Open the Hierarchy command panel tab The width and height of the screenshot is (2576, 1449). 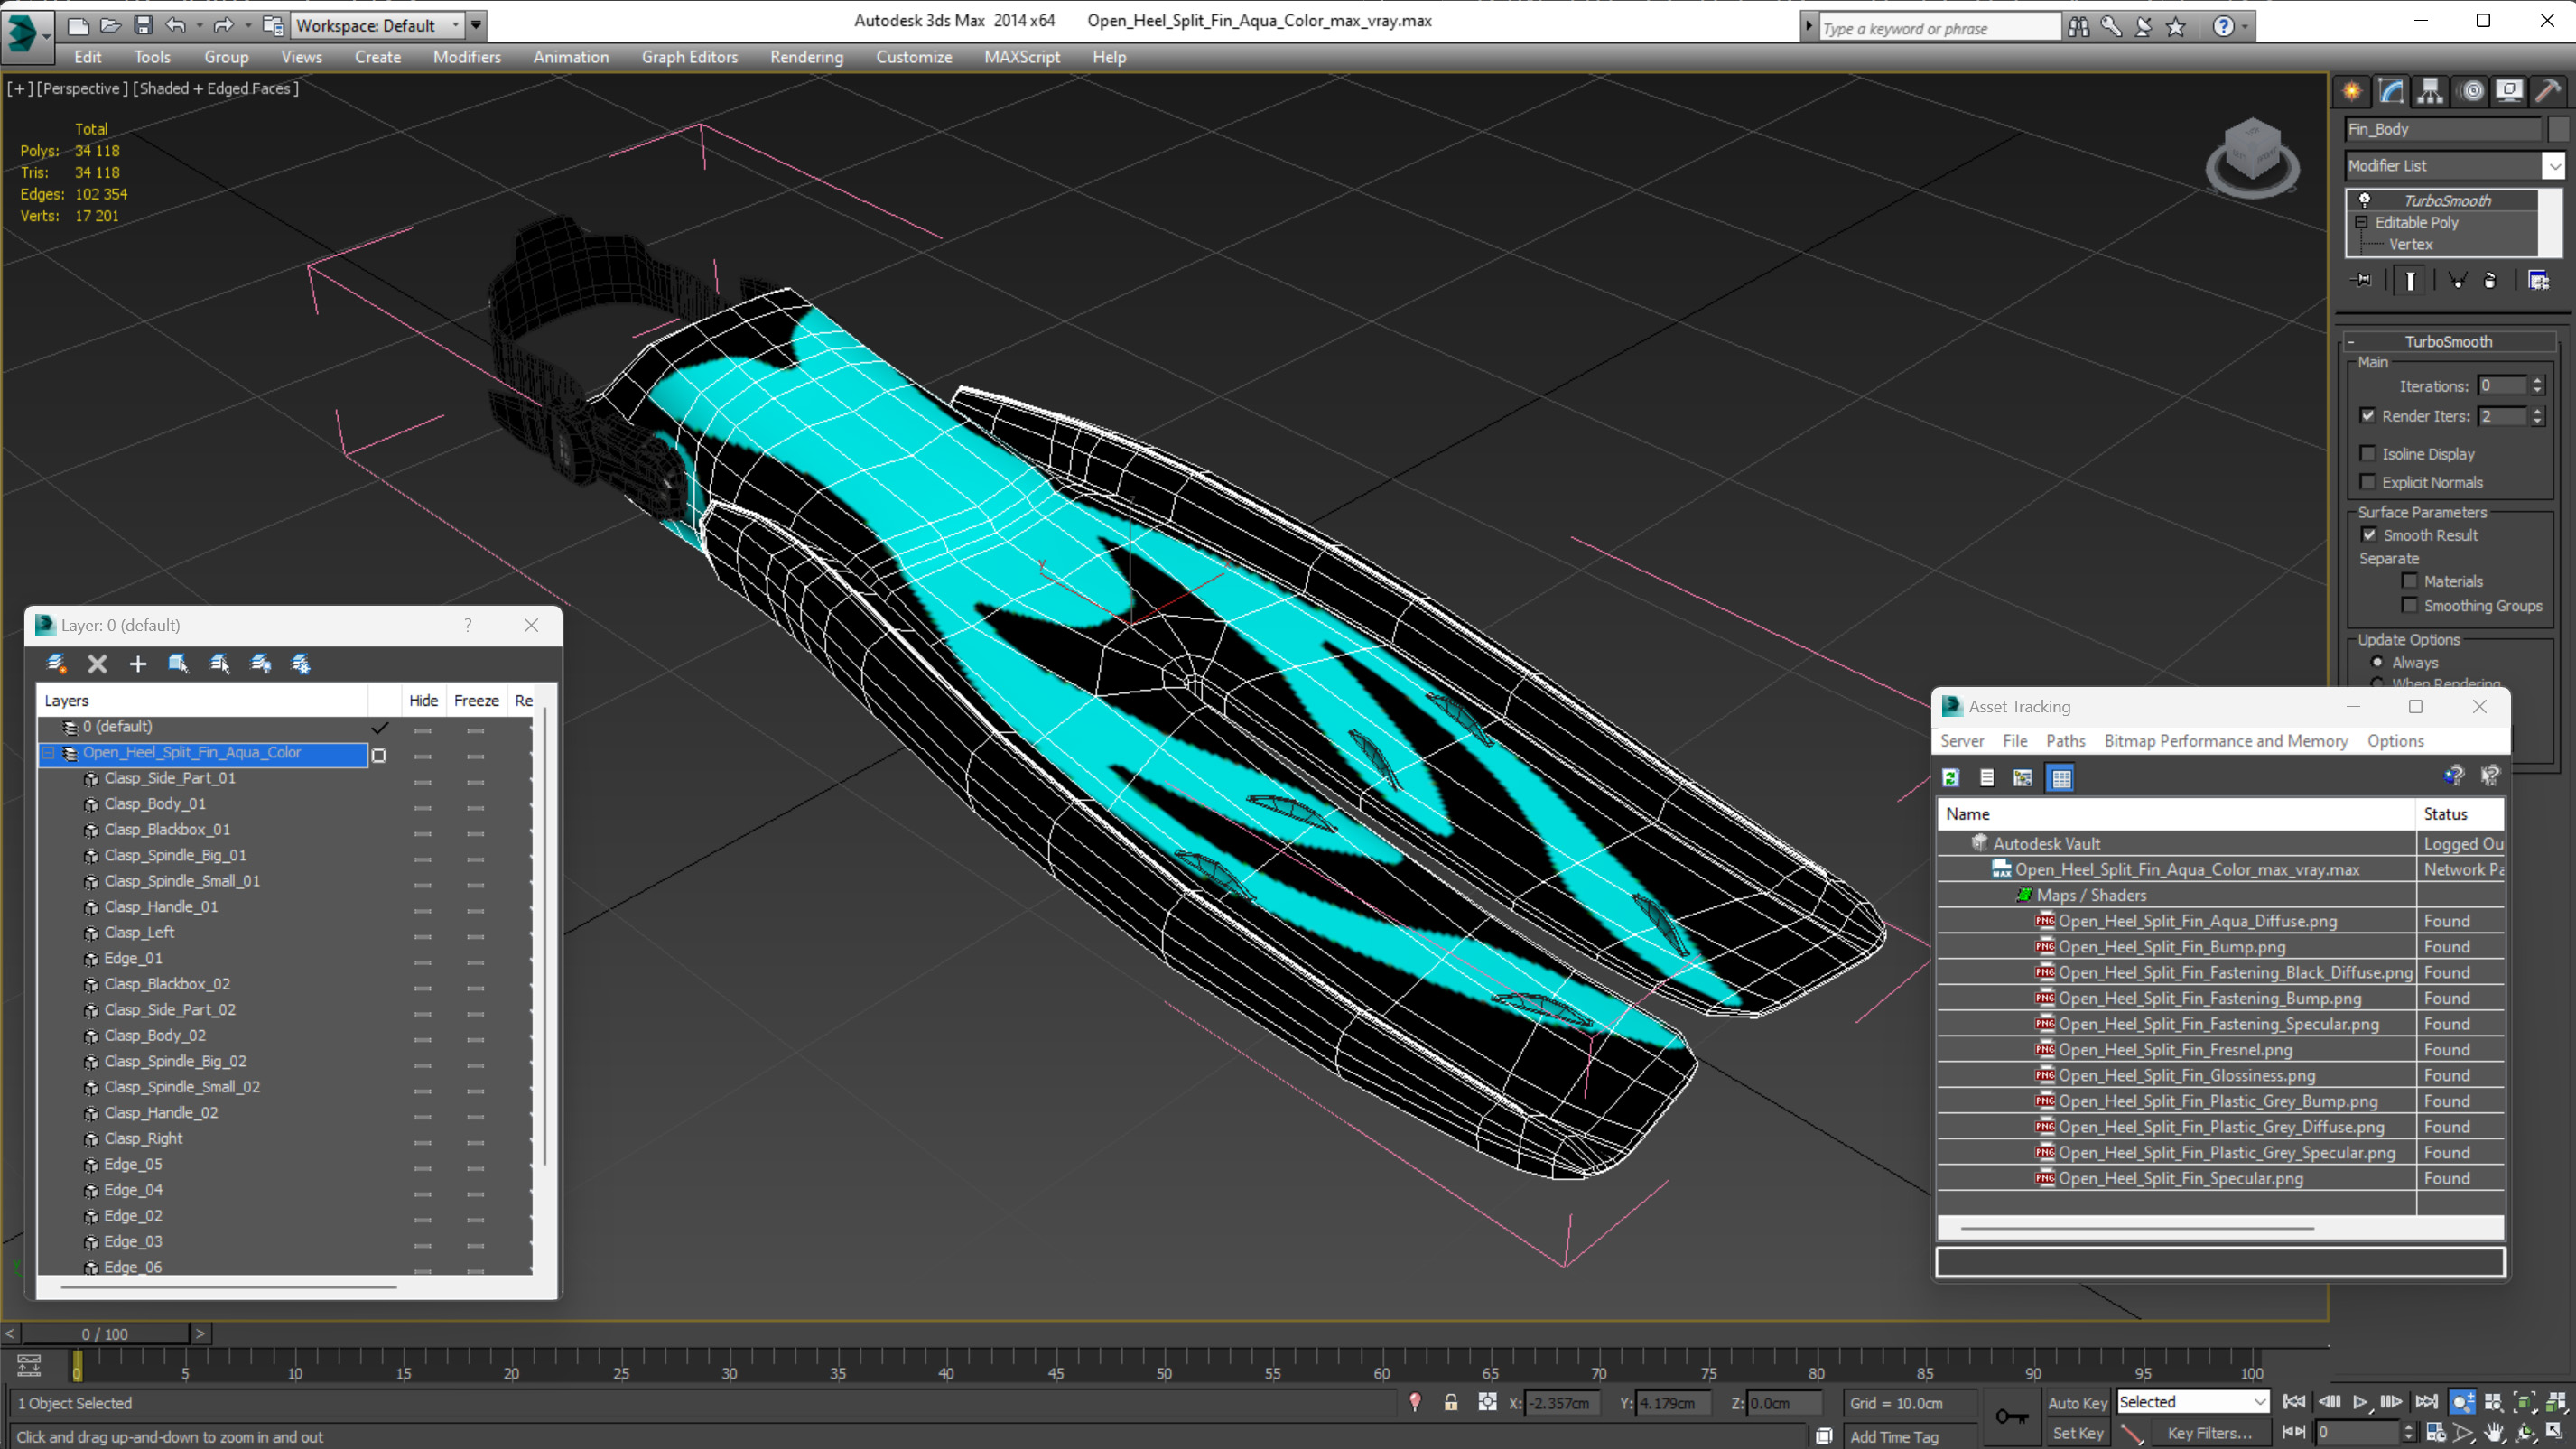(2430, 91)
